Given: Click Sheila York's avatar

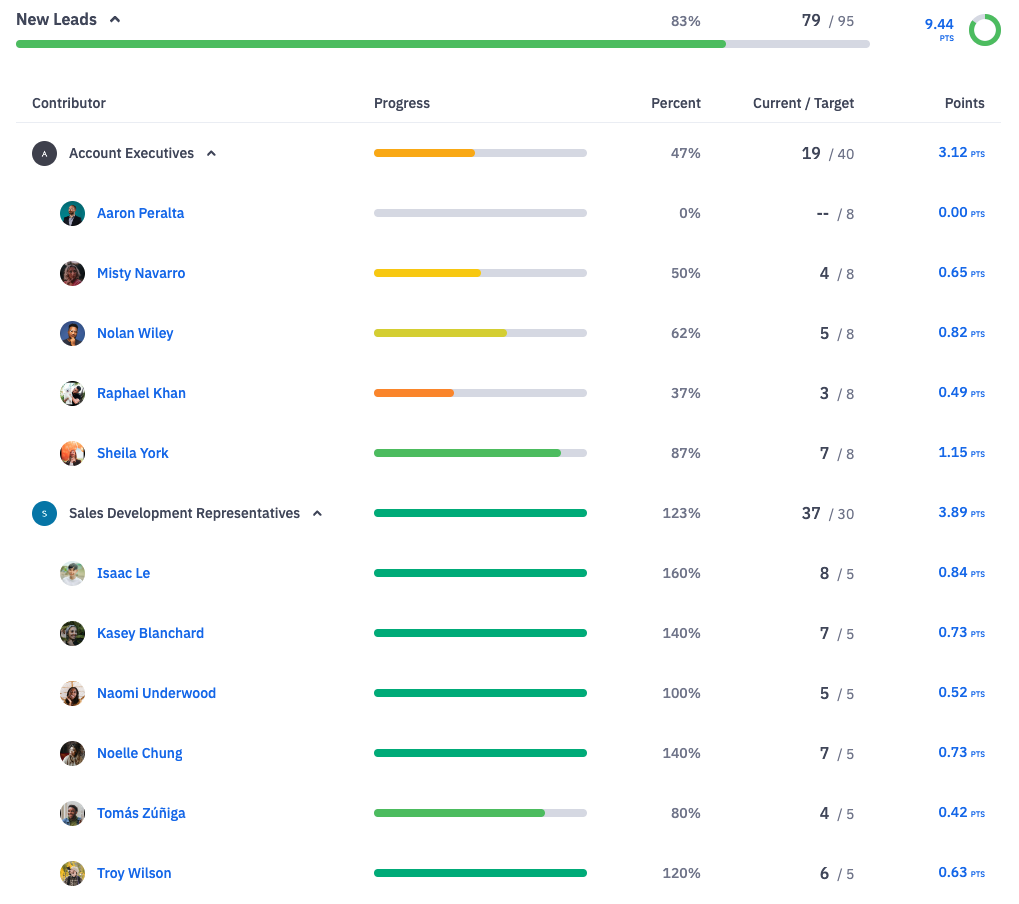Looking at the screenshot, I should pyautogui.click(x=72, y=453).
